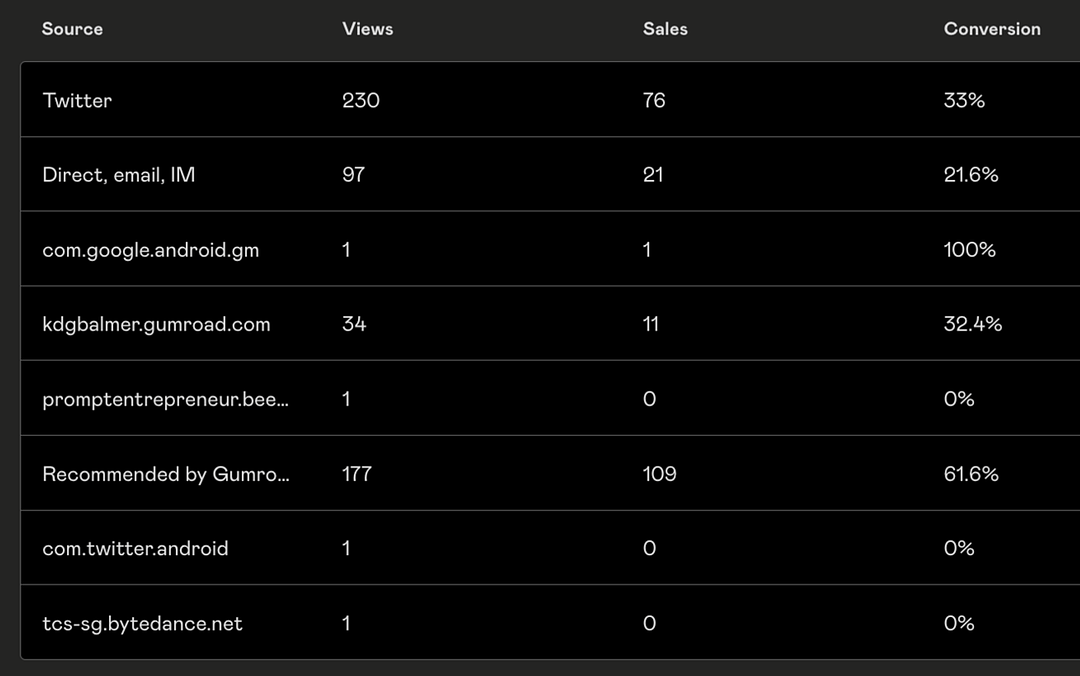Click the Sales column header
This screenshot has height=676, width=1080.
(665, 29)
